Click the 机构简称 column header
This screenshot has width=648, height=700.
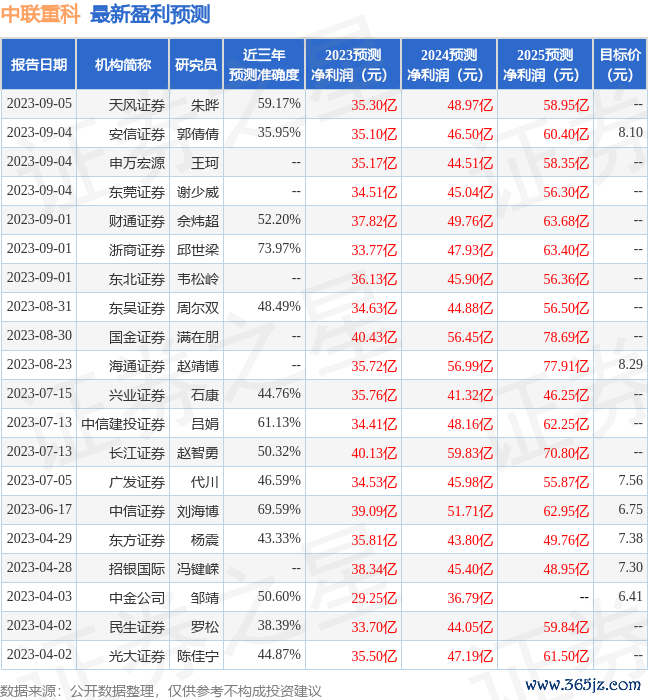[x=123, y=65]
